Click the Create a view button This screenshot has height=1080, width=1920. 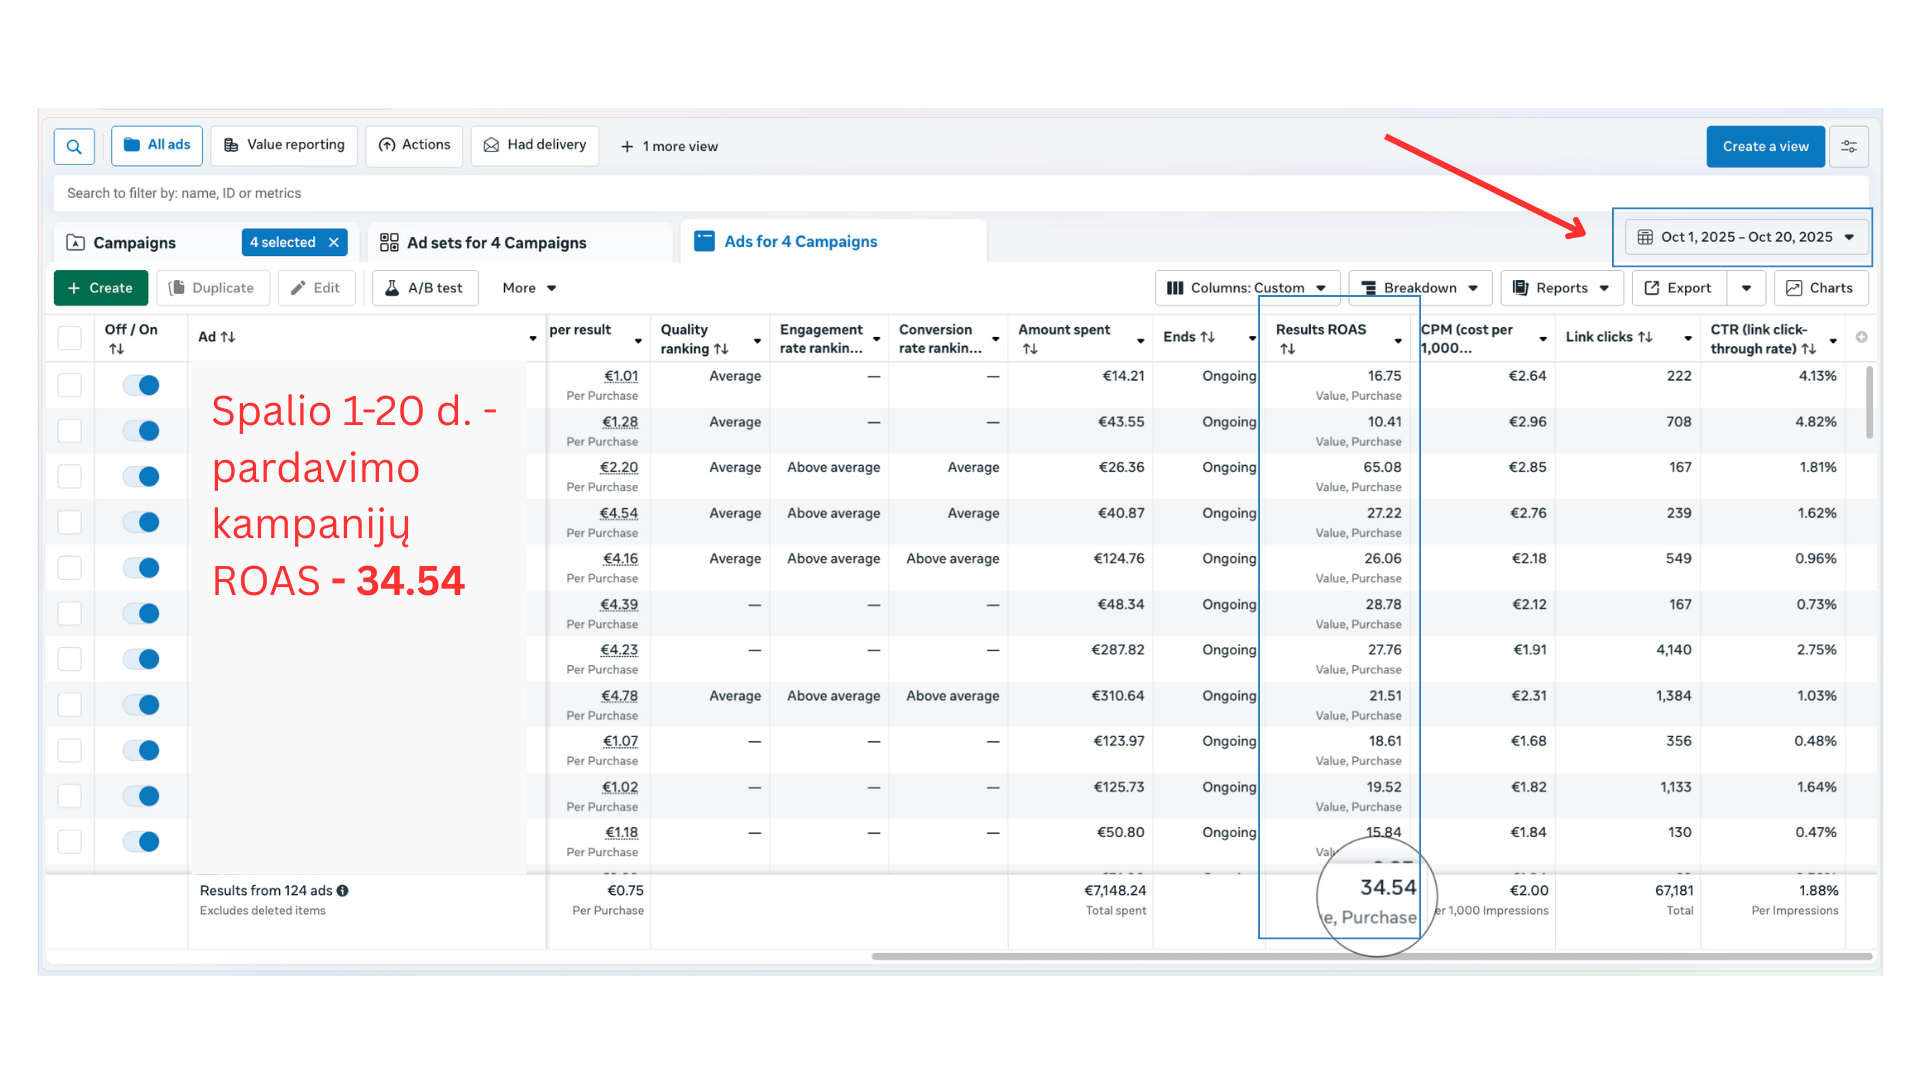click(1765, 146)
